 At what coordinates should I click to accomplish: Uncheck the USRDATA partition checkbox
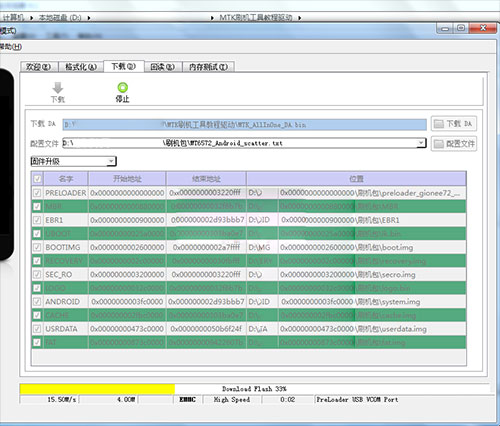click(37, 329)
